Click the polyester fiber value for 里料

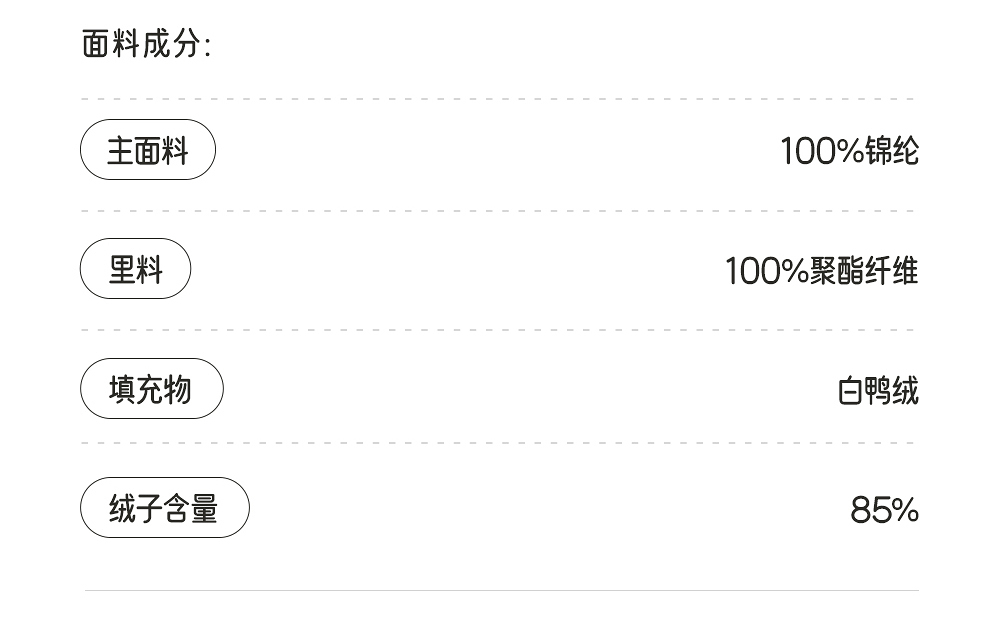[821, 271]
